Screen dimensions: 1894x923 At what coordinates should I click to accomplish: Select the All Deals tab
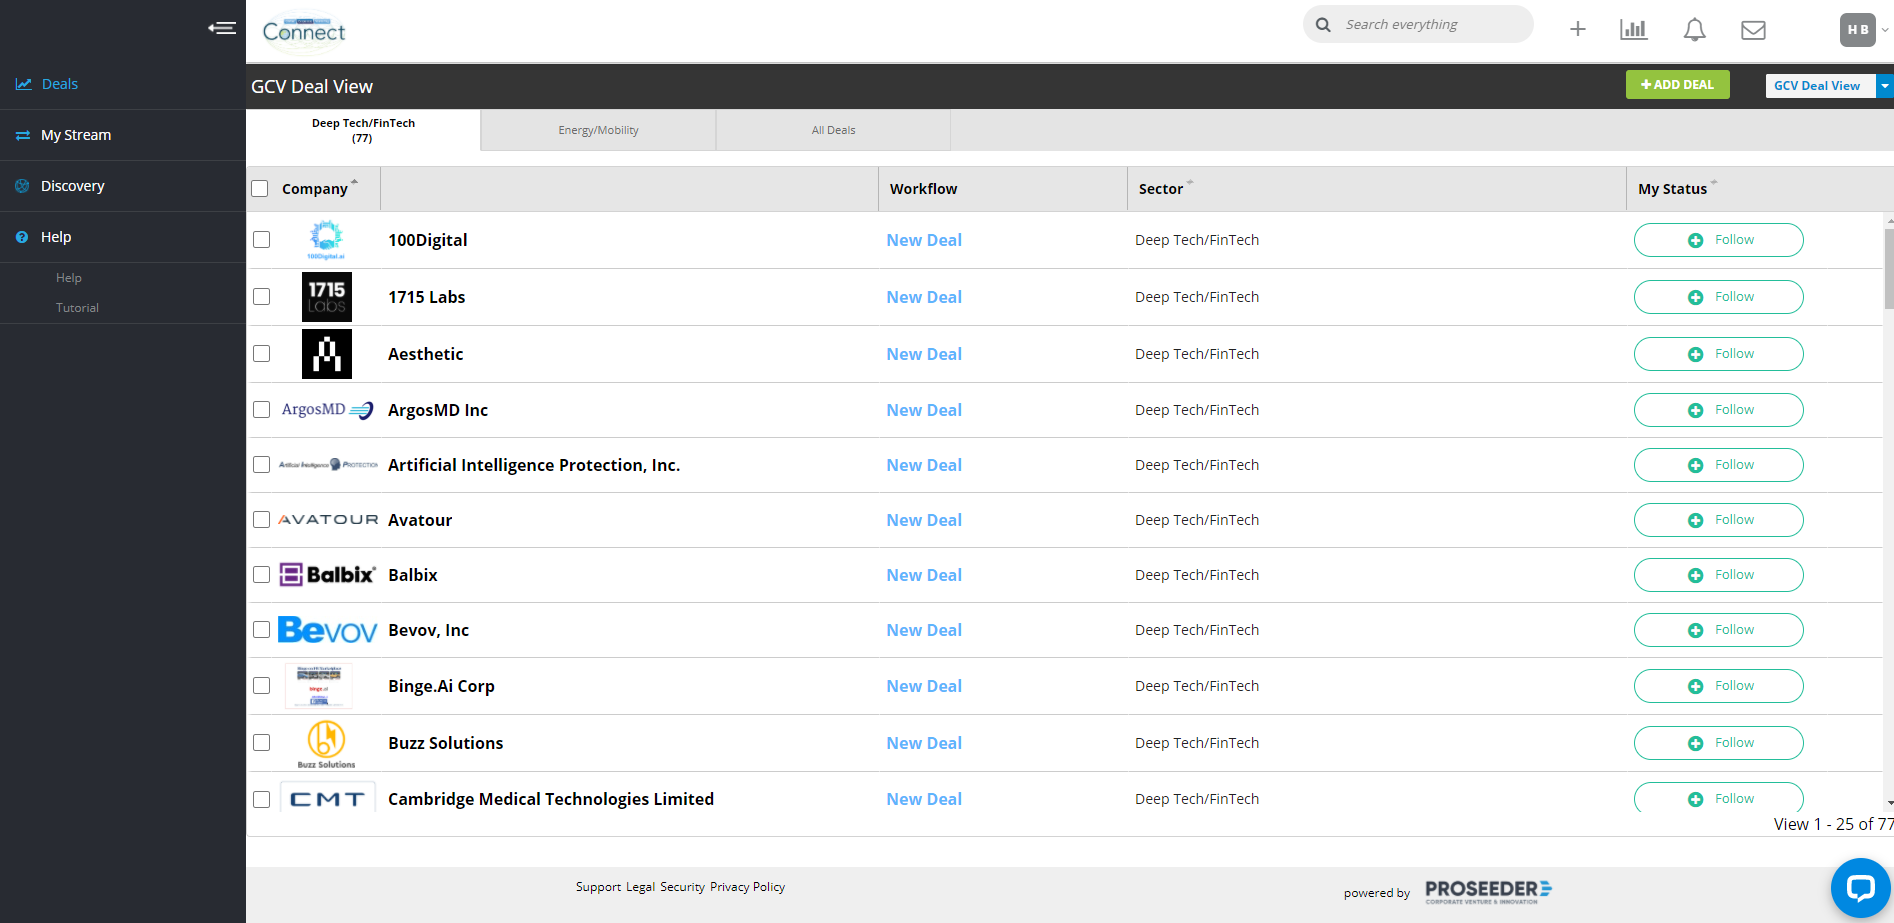pos(833,130)
